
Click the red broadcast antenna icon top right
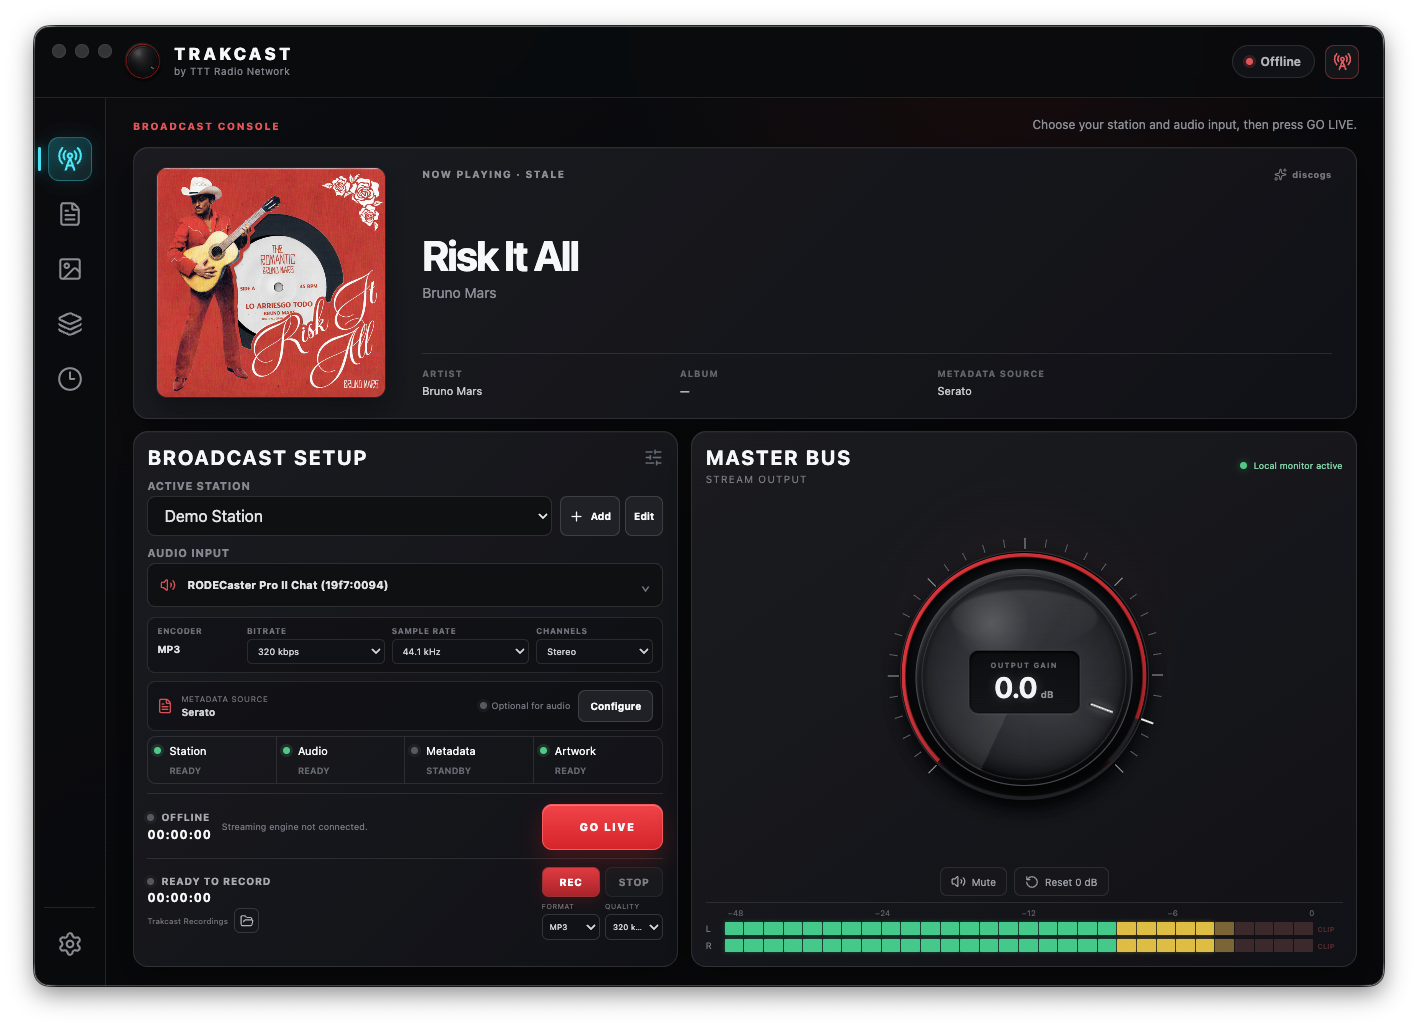(1342, 62)
